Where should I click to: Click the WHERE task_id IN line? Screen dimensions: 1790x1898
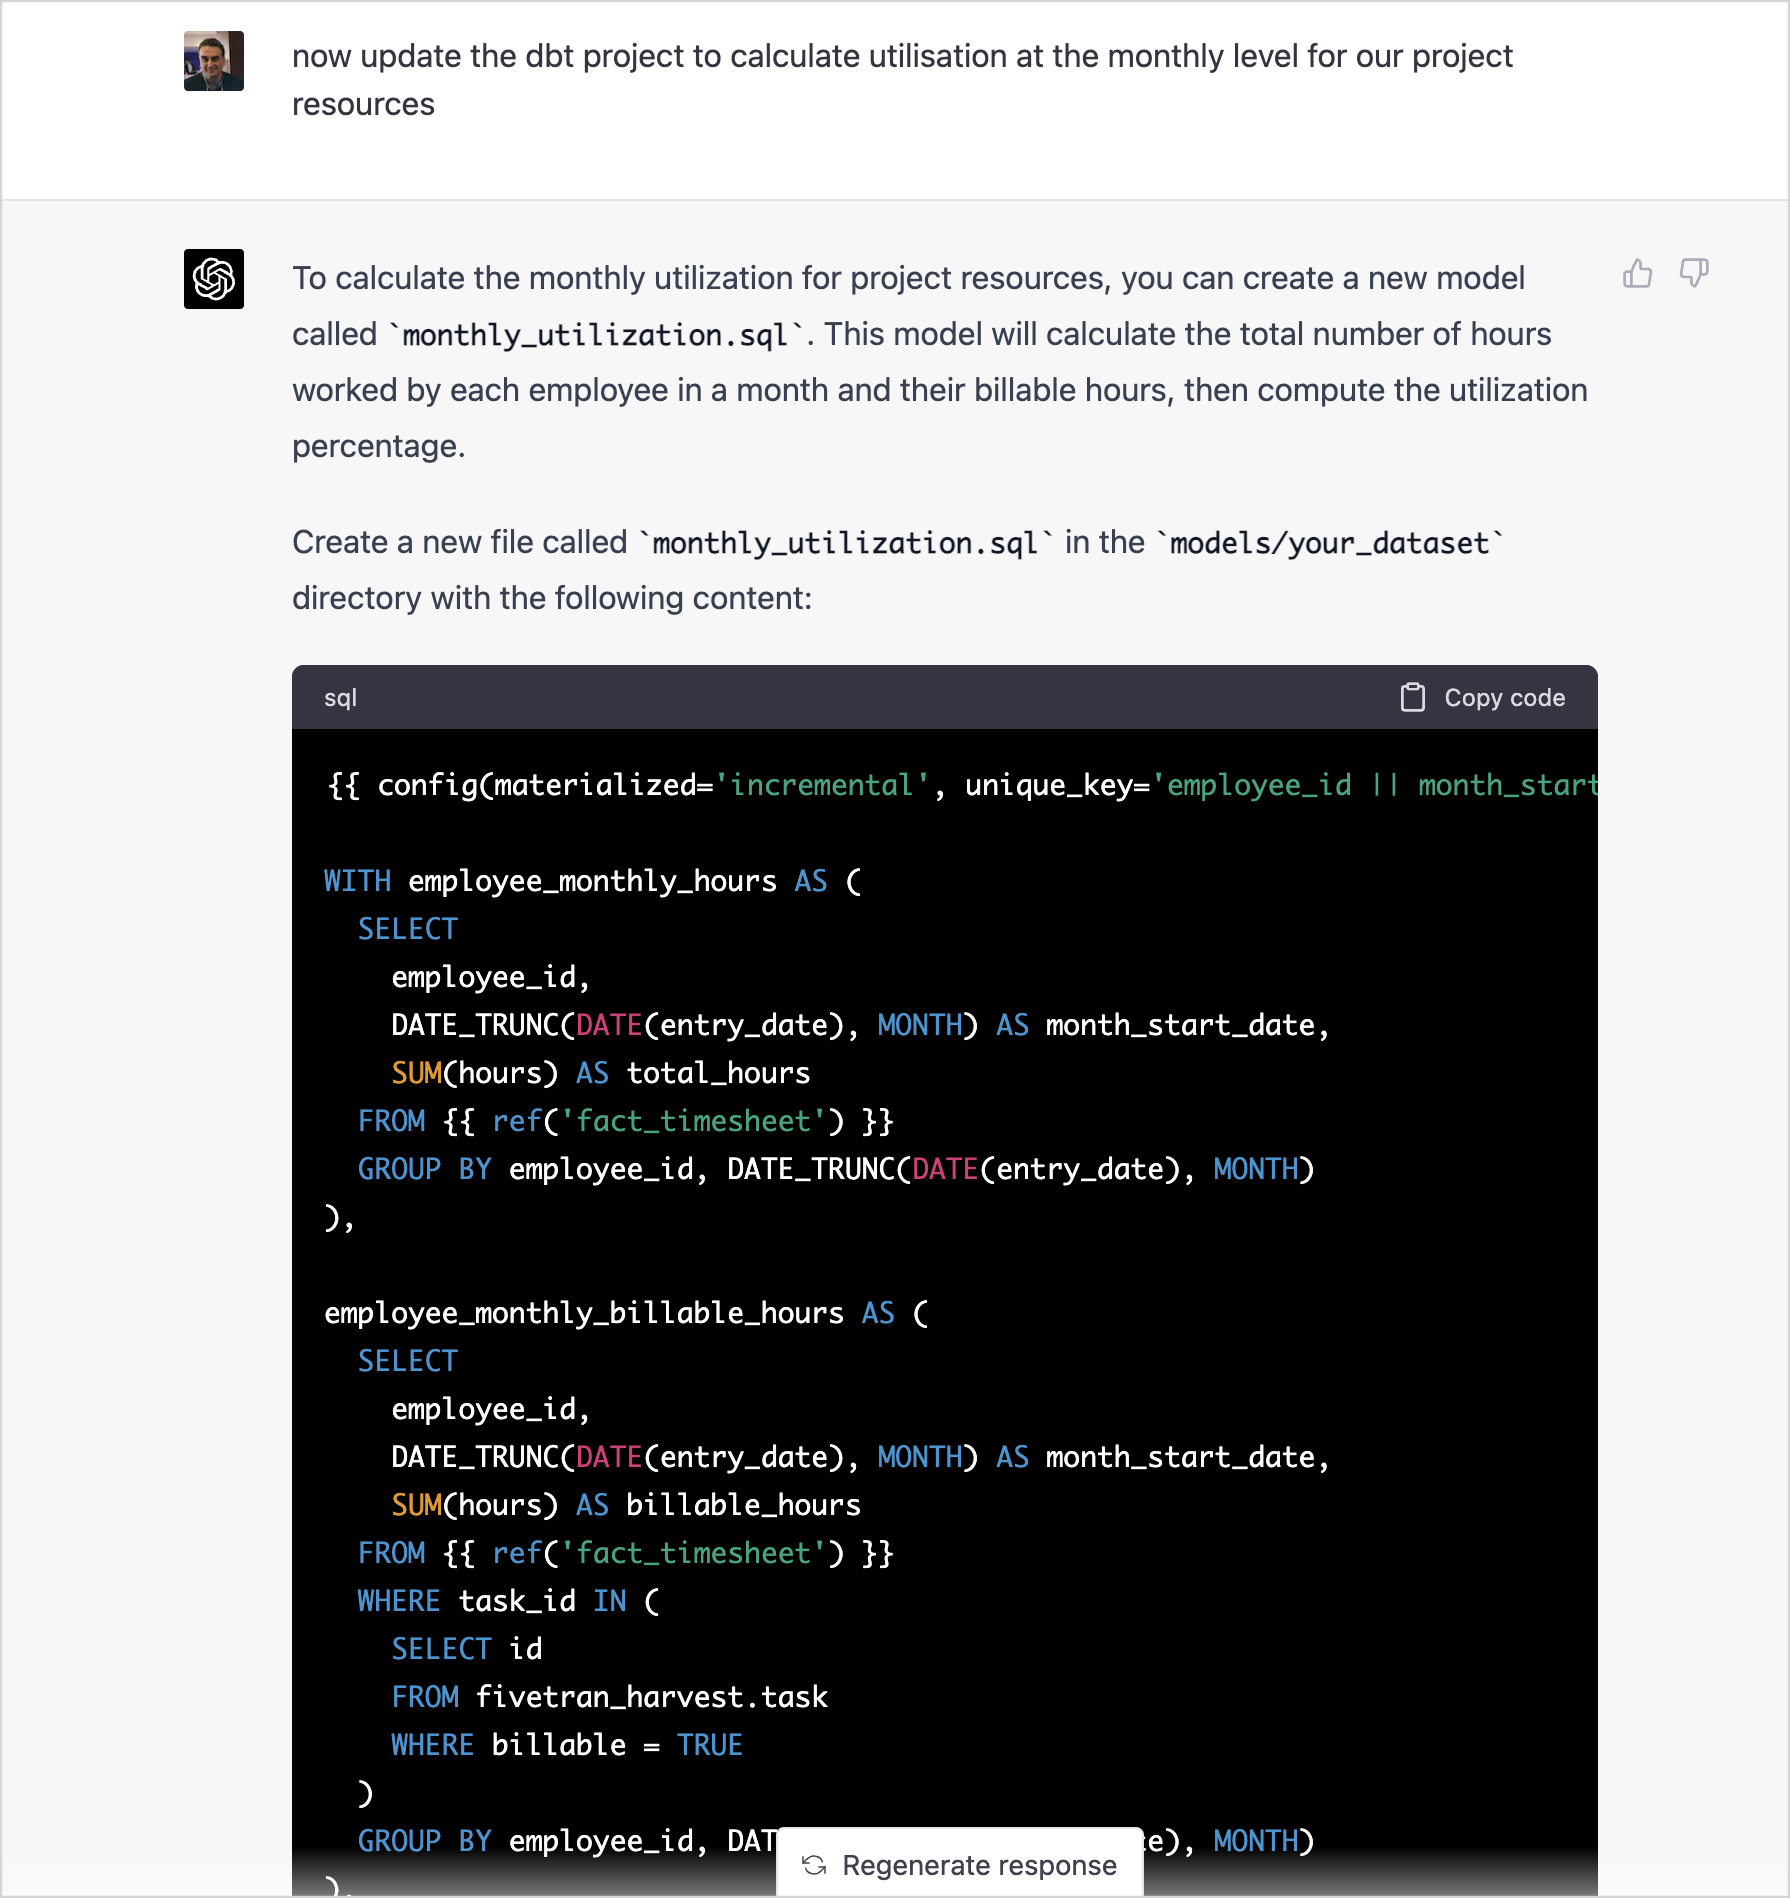(x=508, y=1601)
